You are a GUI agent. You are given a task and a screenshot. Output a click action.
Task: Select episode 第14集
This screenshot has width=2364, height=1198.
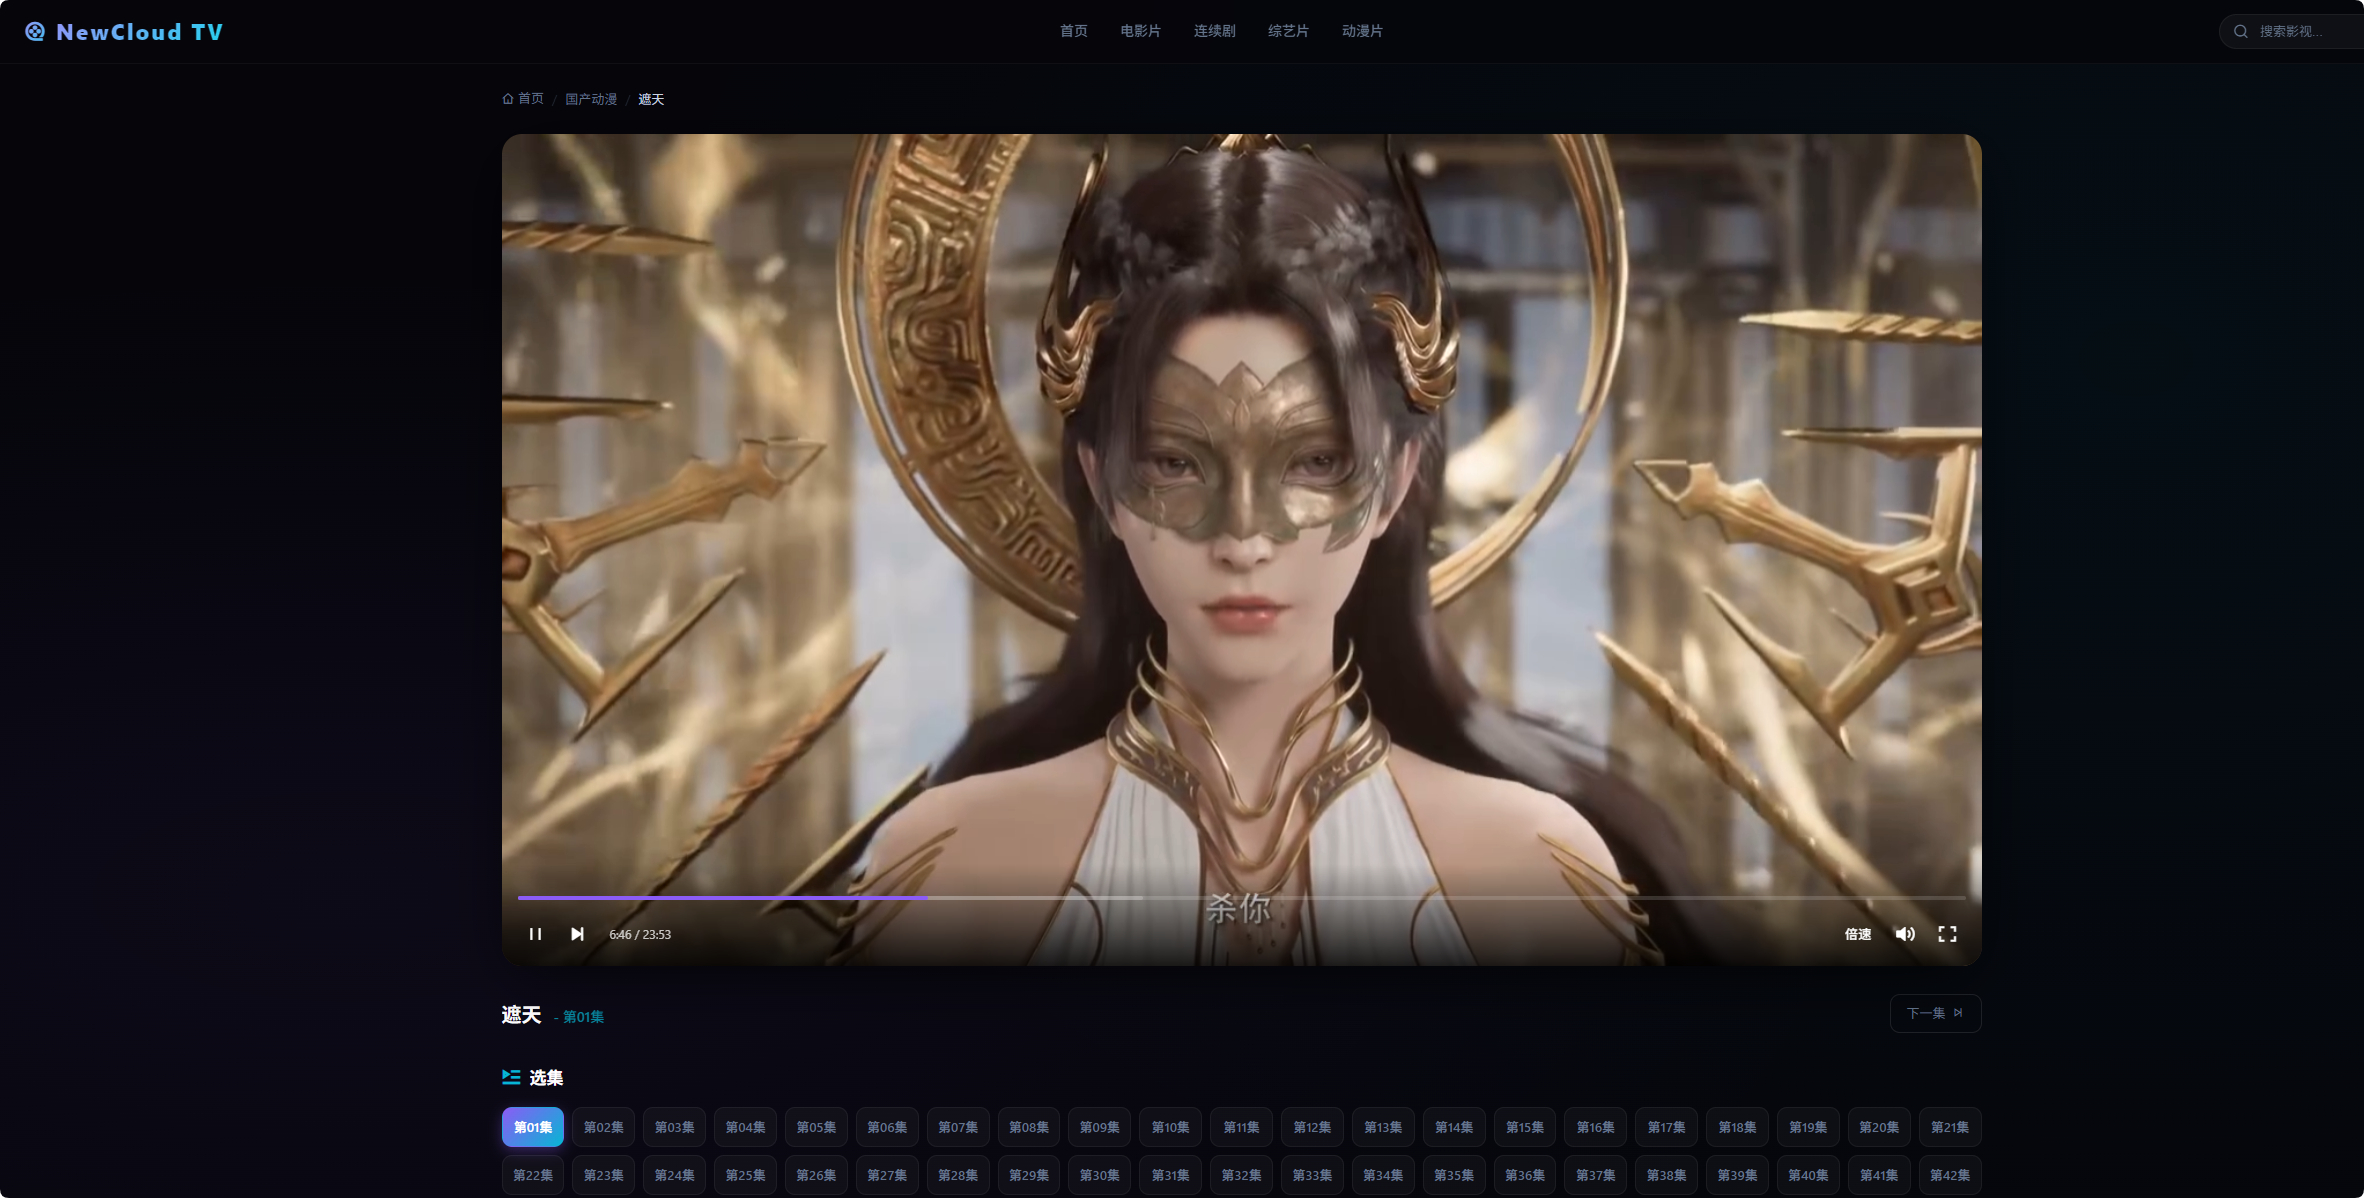point(1454,1127)
